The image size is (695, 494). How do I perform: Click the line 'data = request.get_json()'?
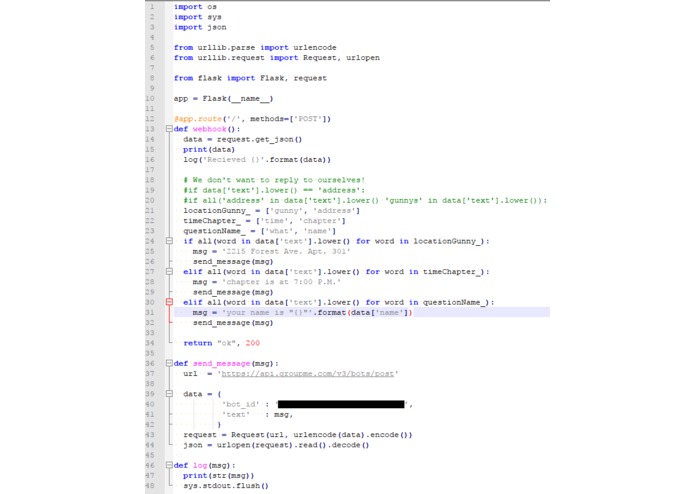(x=242, y=140)
